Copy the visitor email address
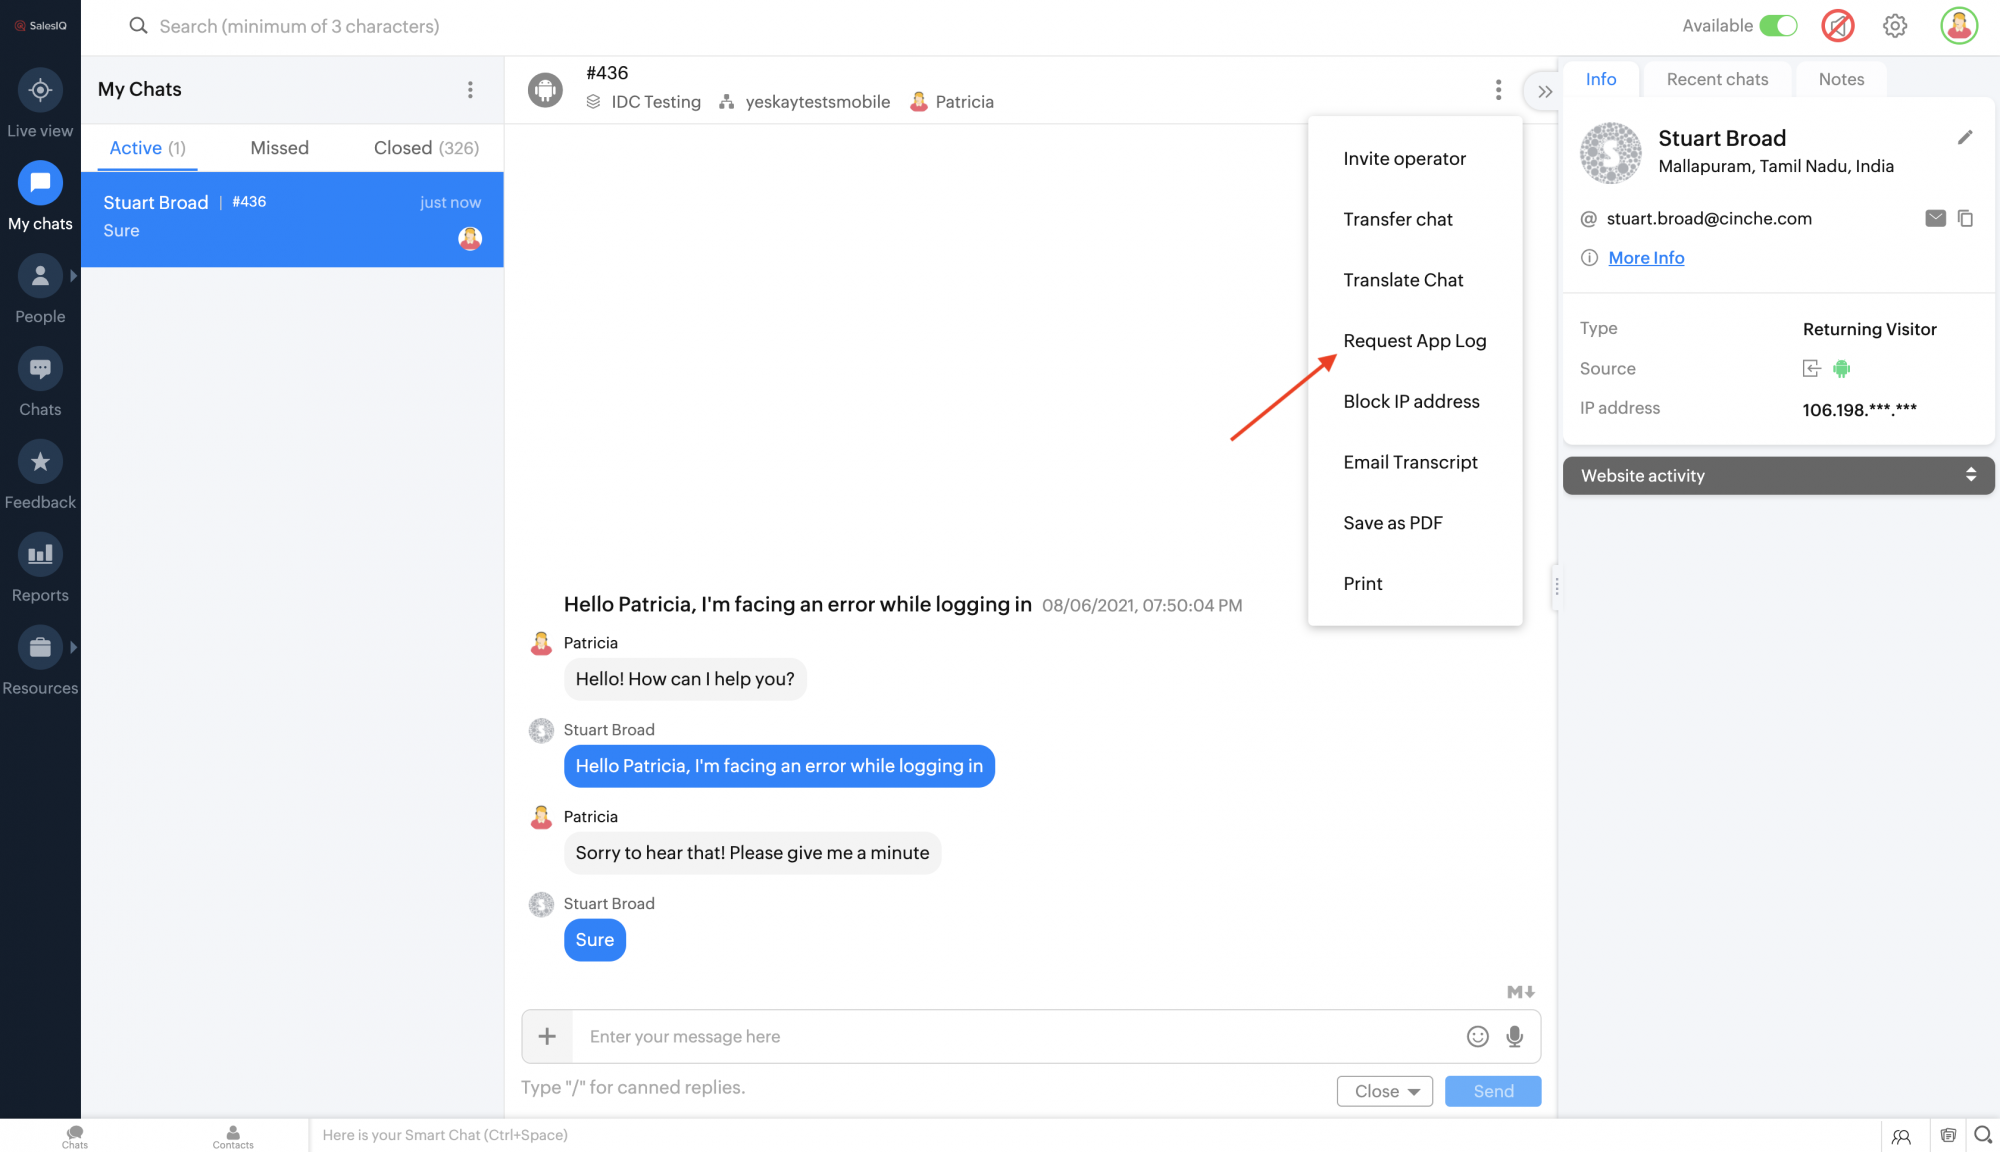 tap(1965, 218)
